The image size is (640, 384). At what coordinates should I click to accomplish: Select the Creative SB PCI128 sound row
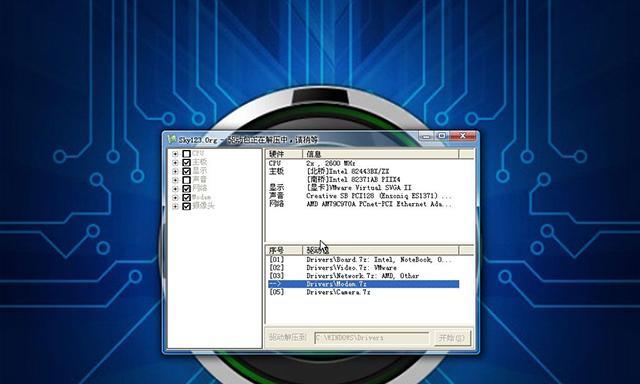tap(363, 196)
